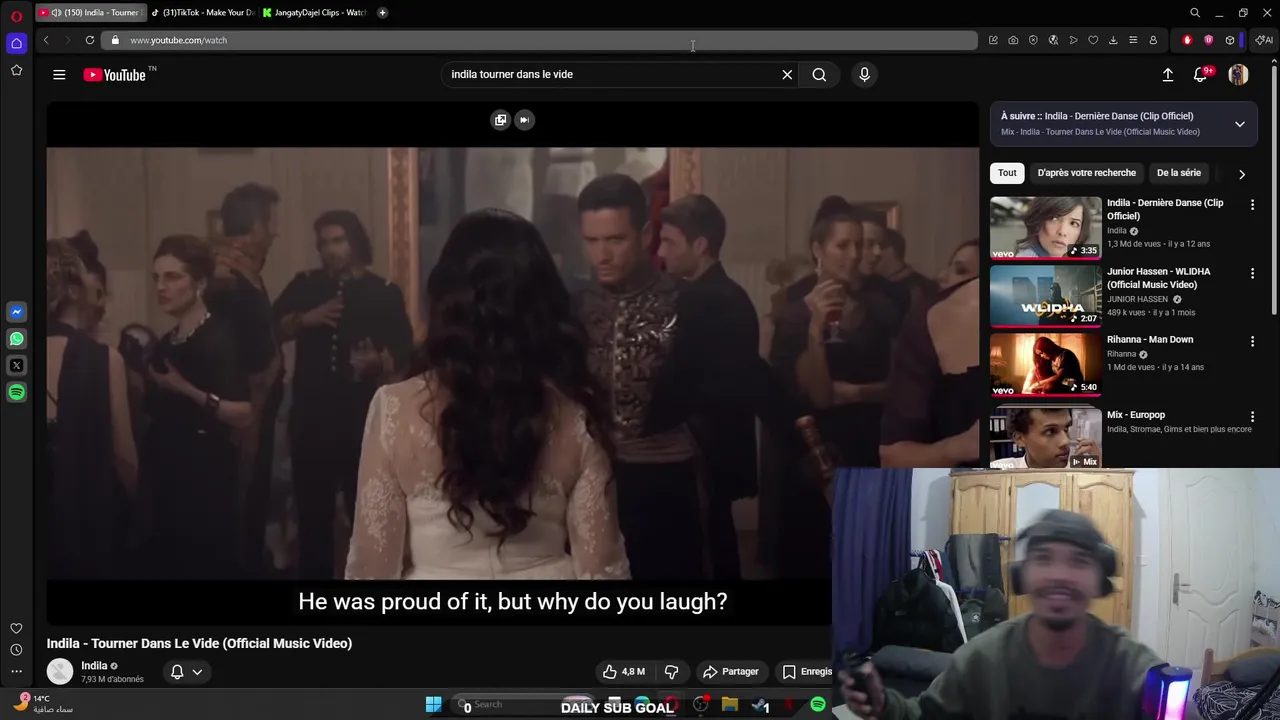Select the 'Tout' filter chip
This screenshot has height=720, width=1280.
click(1007, 173)
